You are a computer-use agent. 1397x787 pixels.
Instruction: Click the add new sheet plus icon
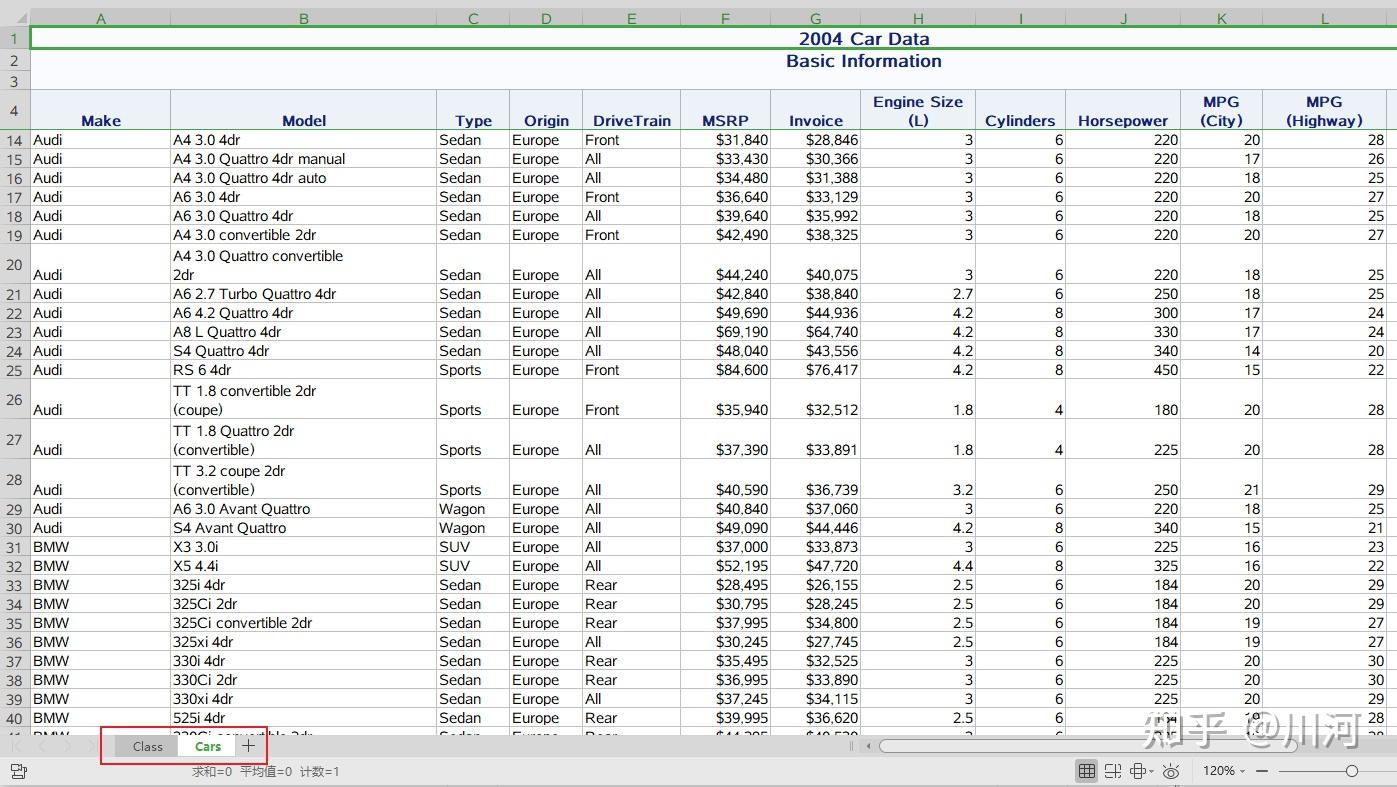click(x=248, y=746)
